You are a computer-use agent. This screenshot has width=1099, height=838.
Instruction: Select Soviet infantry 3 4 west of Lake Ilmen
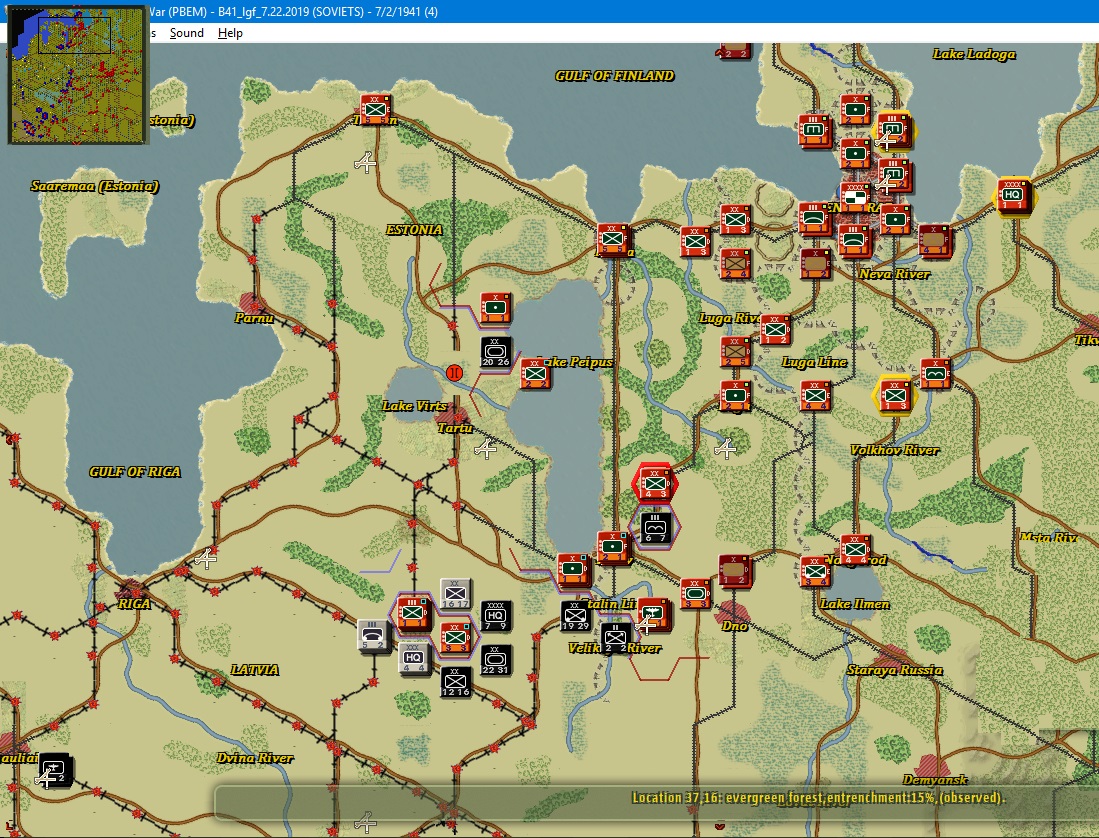pyautogui.click(x=815, y=571)
